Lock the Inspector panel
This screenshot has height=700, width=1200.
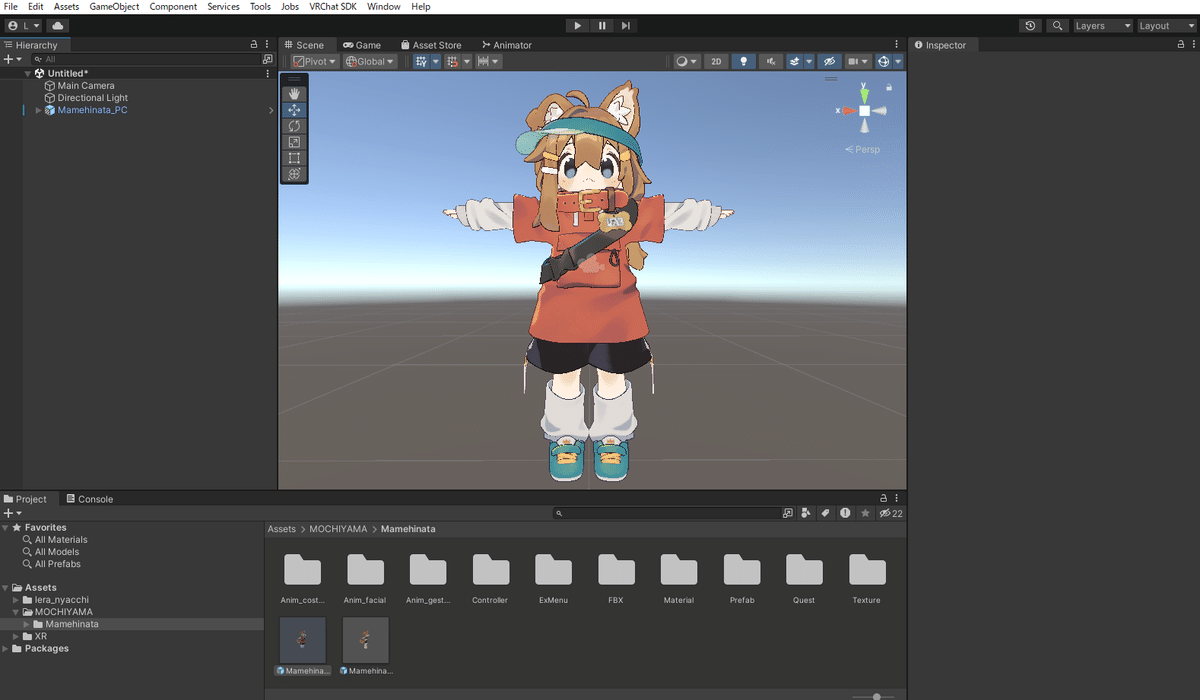pos(1181,45)
